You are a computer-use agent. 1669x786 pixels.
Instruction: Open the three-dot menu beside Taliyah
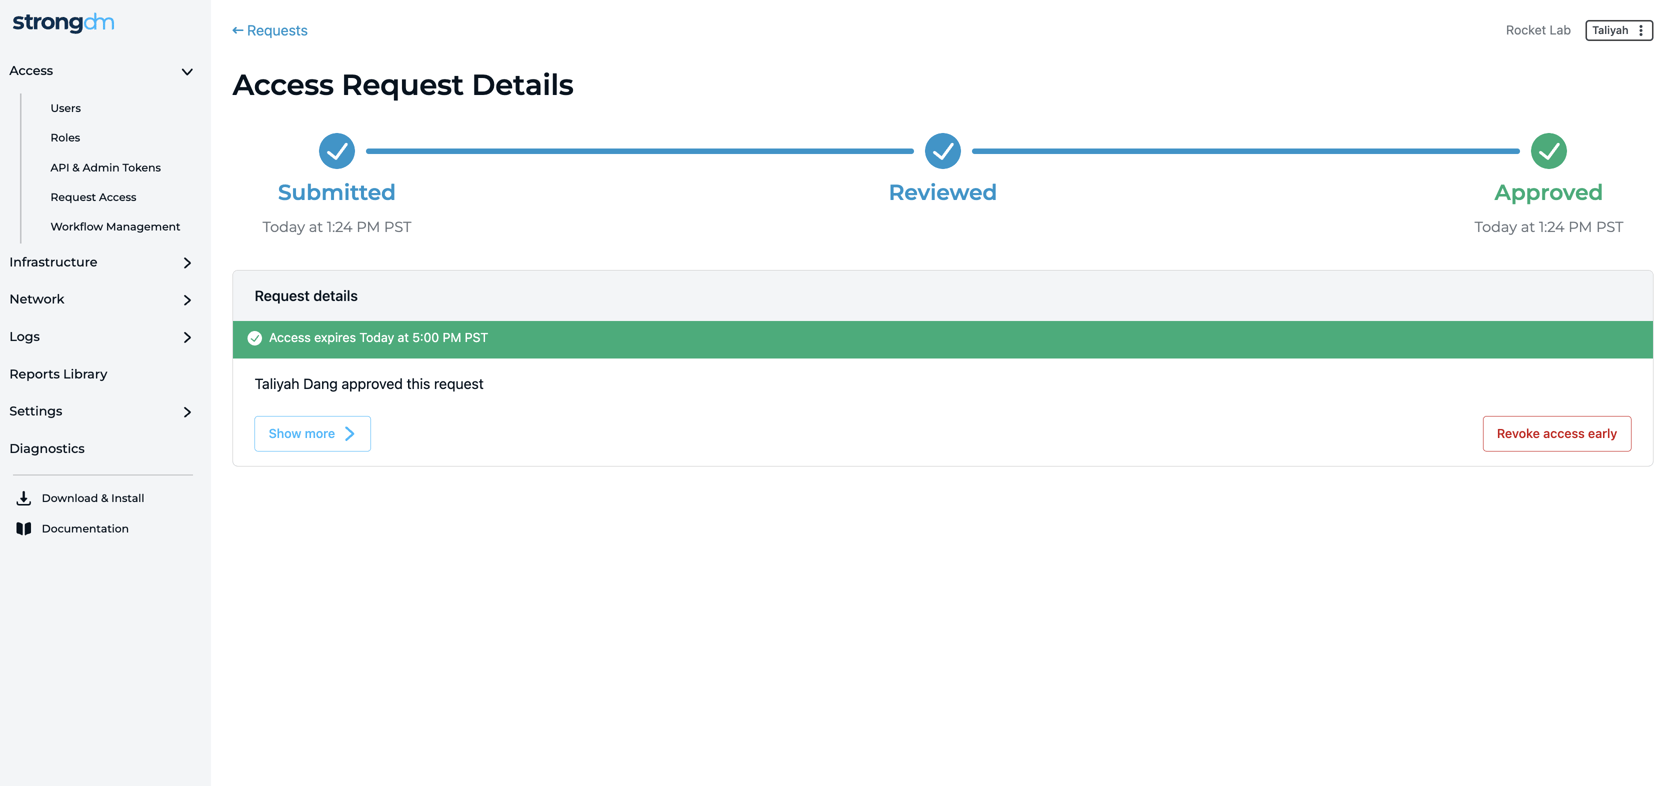[1641, 31]
